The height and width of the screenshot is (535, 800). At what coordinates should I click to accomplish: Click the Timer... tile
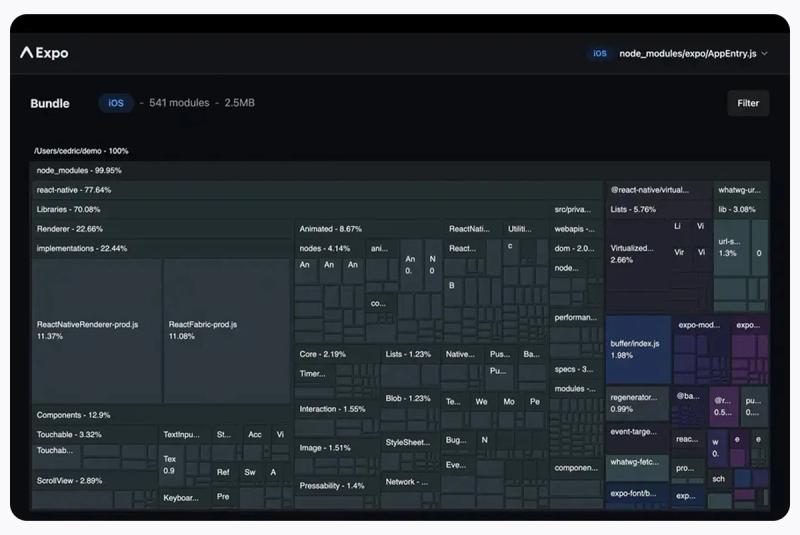point(315,374)
